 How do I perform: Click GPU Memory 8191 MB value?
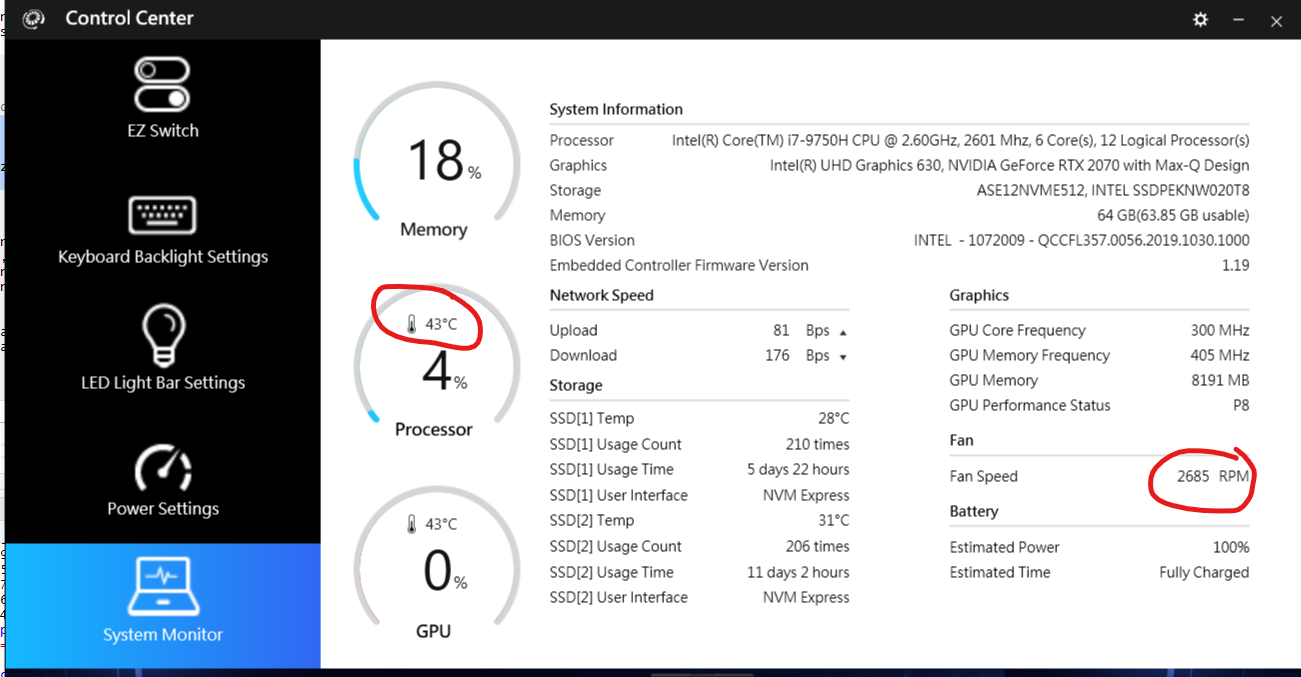click(x=1220, y=380)
